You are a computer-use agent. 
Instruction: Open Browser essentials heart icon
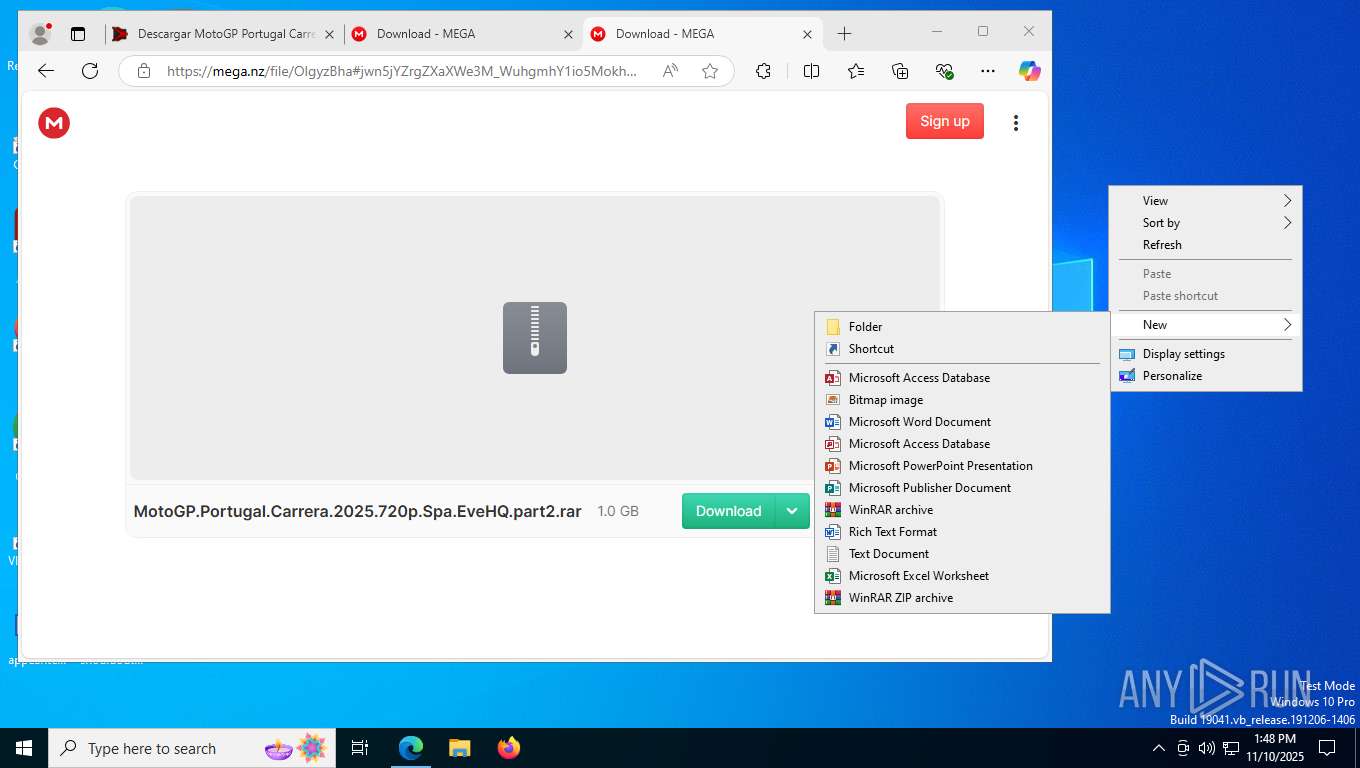click(x=945, y=71)
